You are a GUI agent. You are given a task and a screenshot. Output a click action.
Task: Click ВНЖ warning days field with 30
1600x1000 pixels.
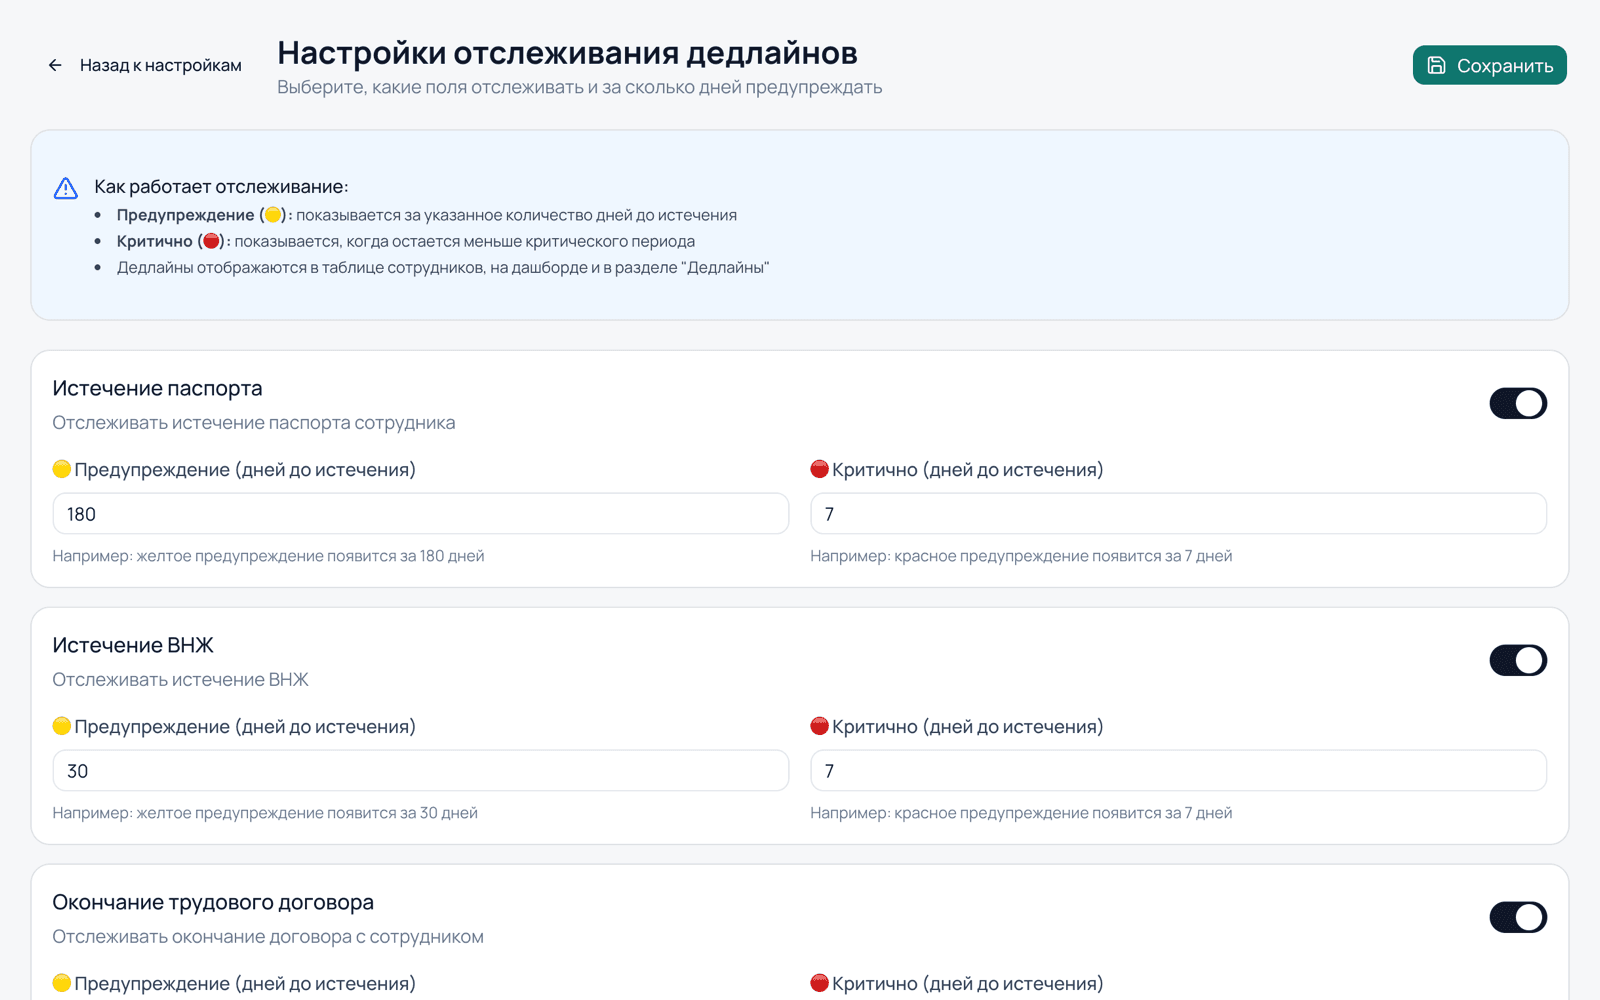tap(421, 771)
